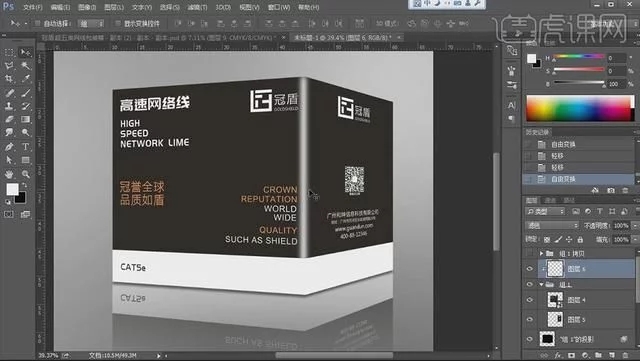Select the Path Selection tool
Screen dimensions: 640x361
[9, 160]
